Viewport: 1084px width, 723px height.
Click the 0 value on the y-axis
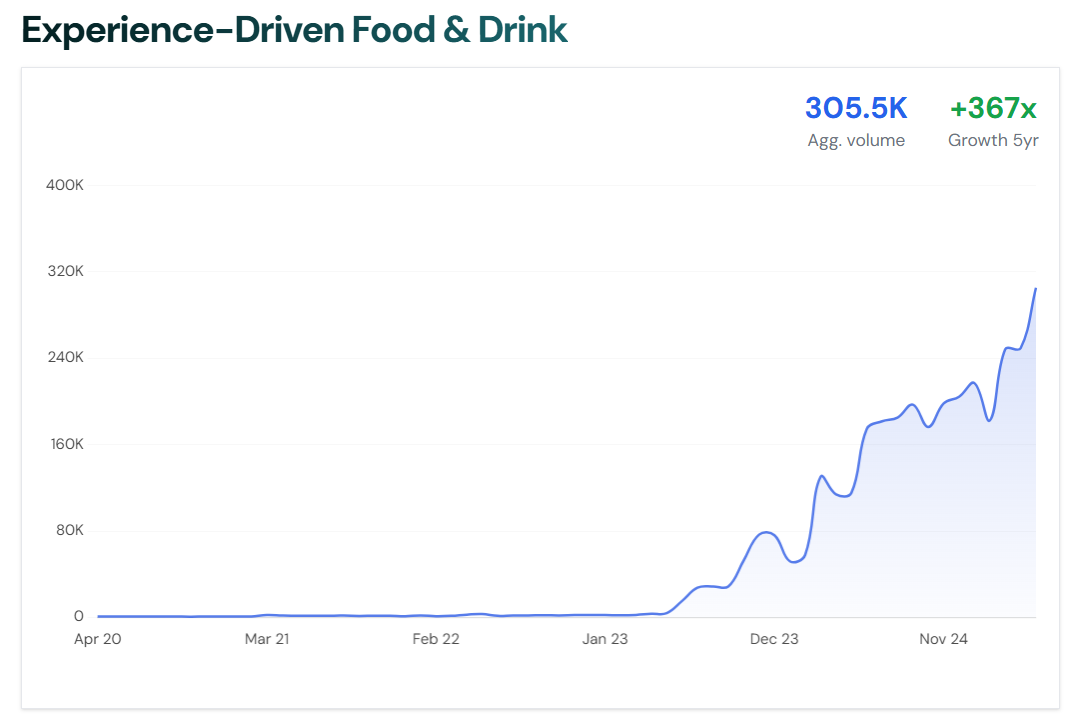pos(78,616)
